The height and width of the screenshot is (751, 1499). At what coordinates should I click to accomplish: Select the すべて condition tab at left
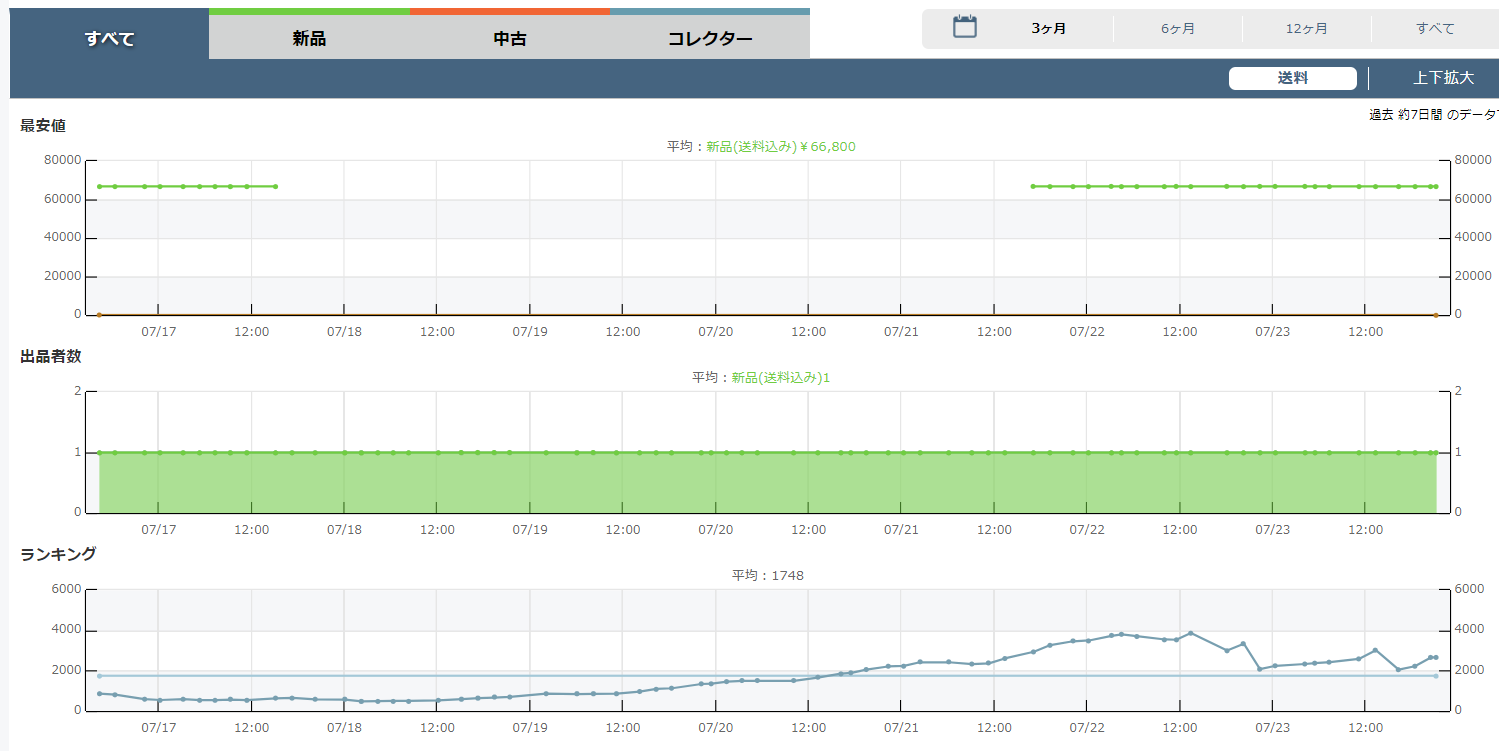[x=109, y=39]
